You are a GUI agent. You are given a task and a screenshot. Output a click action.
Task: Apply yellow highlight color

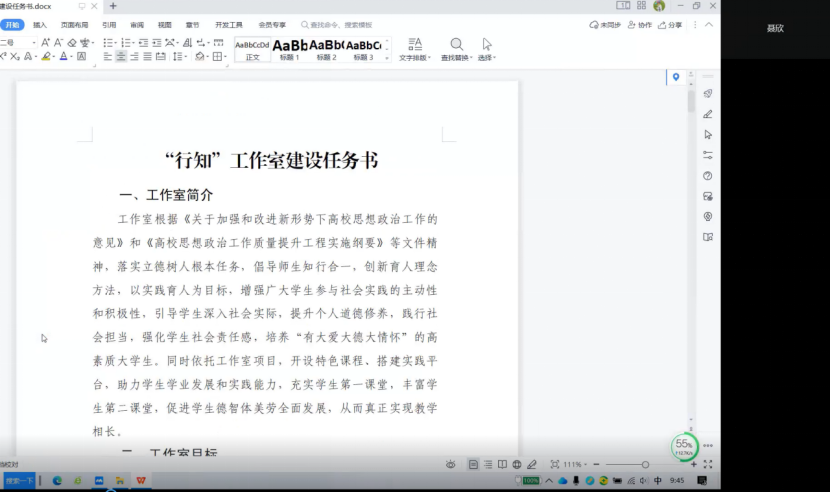[x=46, y=56]
